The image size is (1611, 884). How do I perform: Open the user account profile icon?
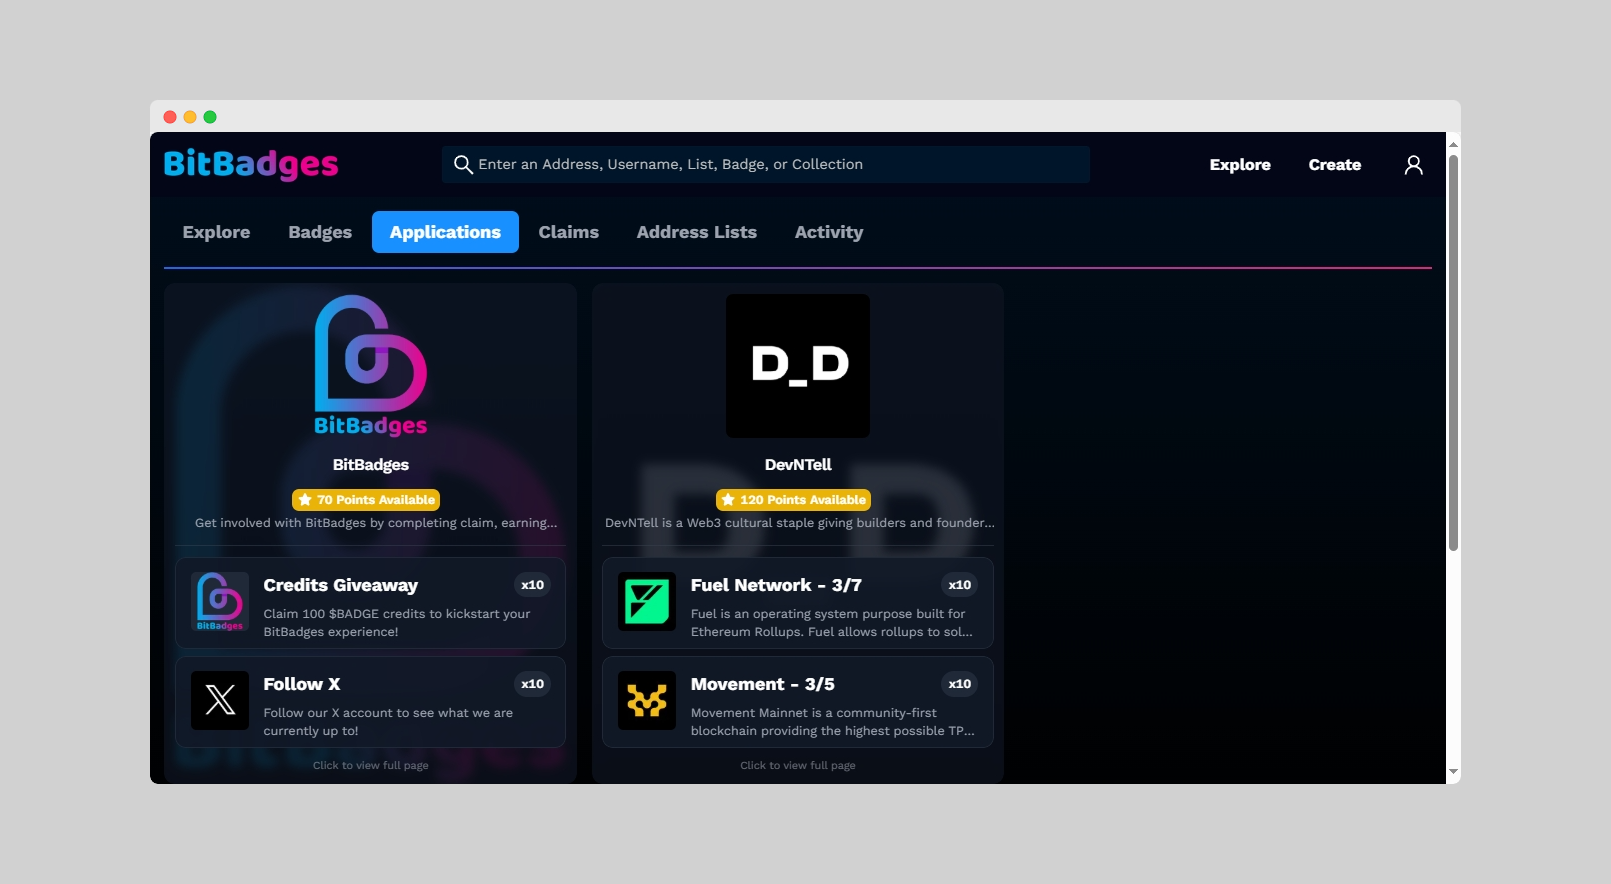click(x=1413, y=165)
